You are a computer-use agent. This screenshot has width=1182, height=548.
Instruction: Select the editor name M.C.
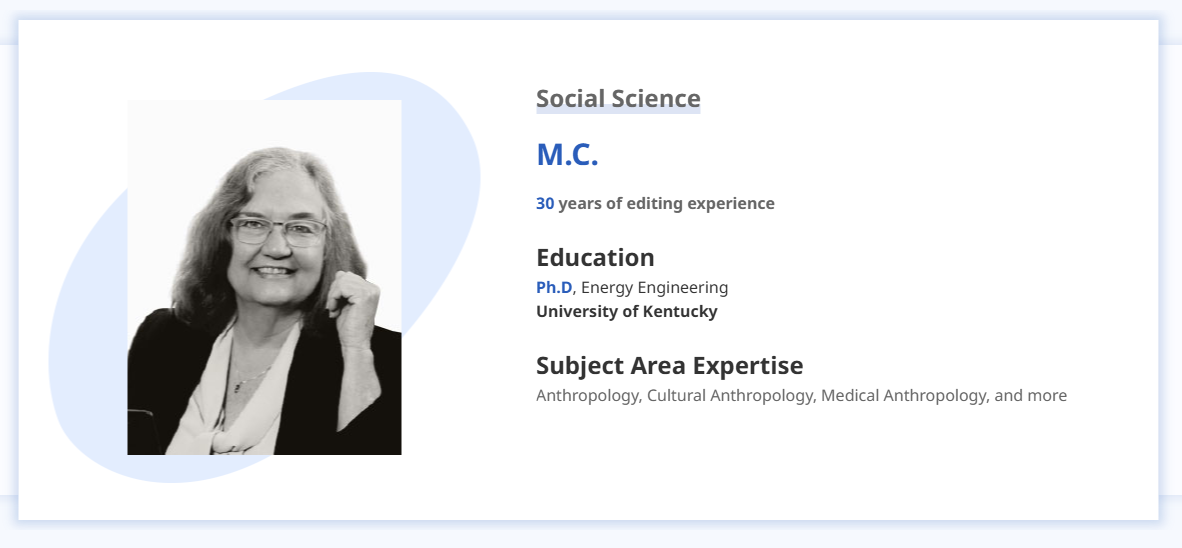point(567,155)
